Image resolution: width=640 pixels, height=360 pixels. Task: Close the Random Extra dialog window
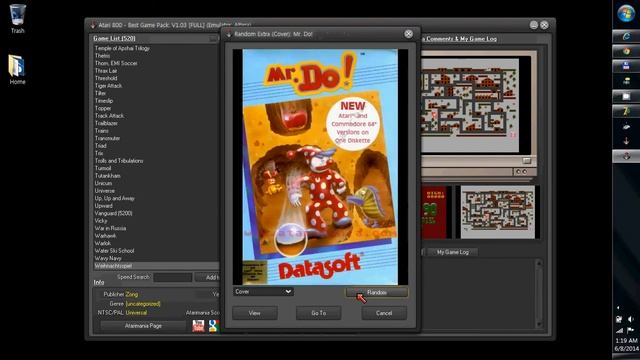coord(408,34)
